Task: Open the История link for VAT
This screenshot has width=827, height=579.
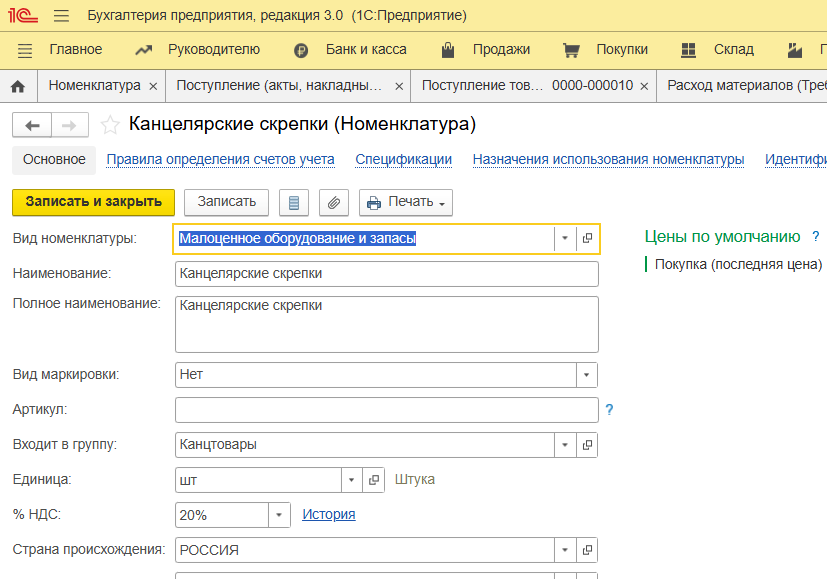Action: [329, 515]
